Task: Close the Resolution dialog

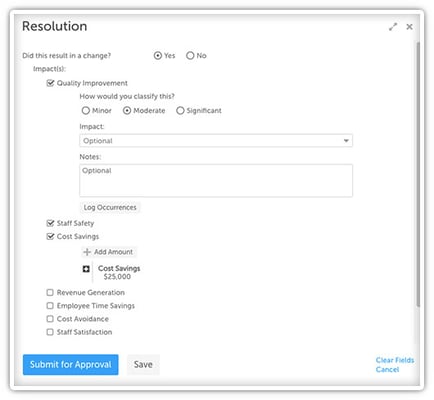Action: coord(409,27)
